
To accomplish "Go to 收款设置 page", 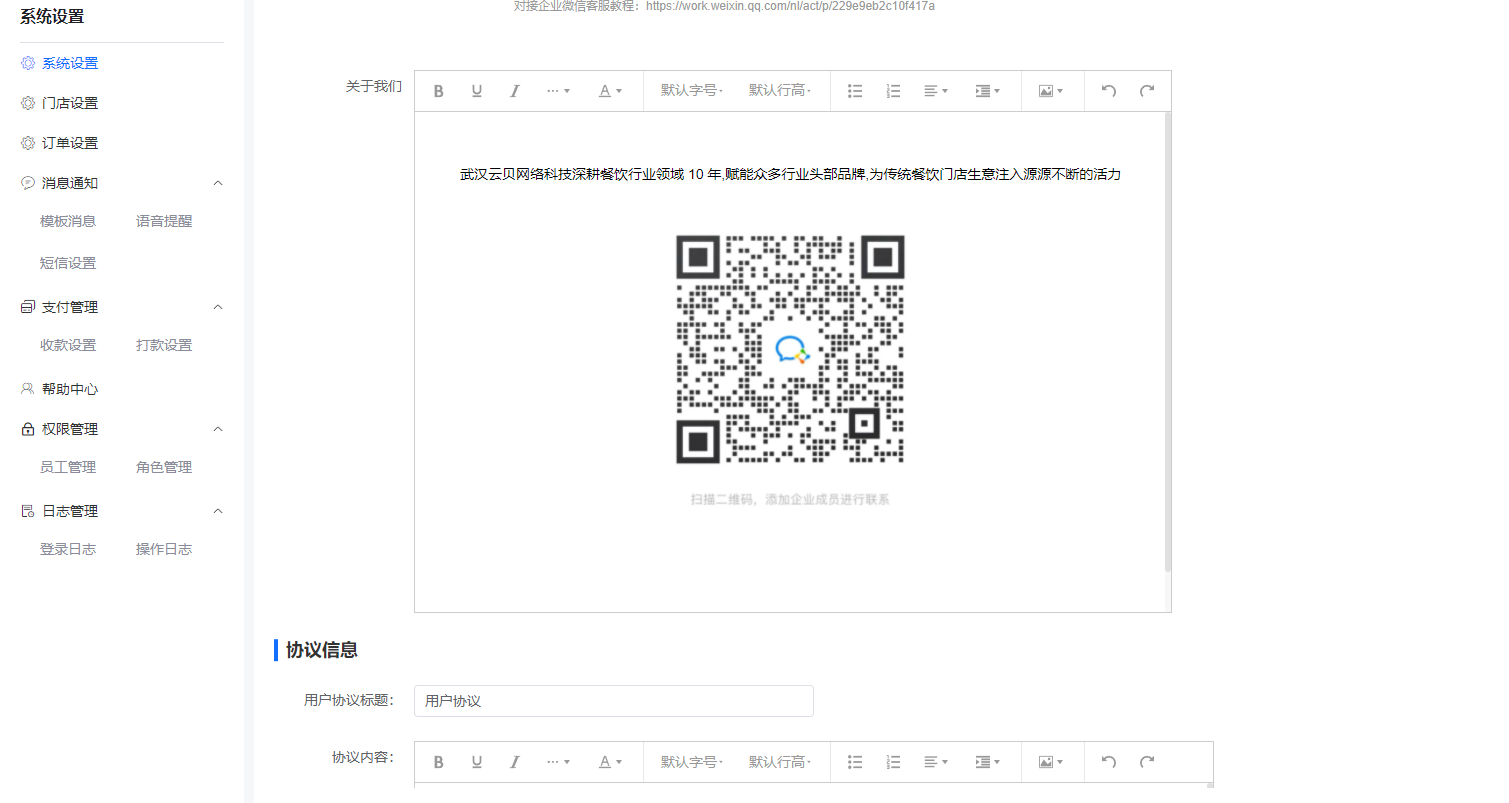I will pos(68,345).
